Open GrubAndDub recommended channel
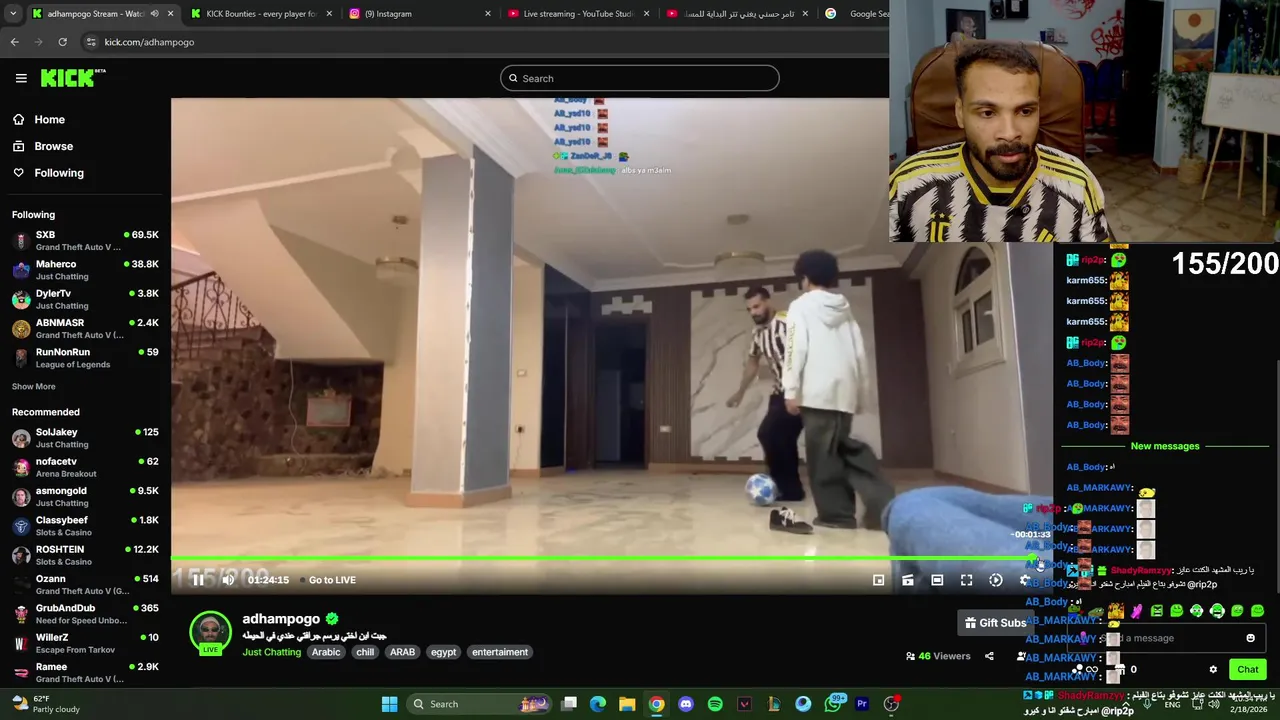The width and height of the screenshot is (1280, 720). 85,614
